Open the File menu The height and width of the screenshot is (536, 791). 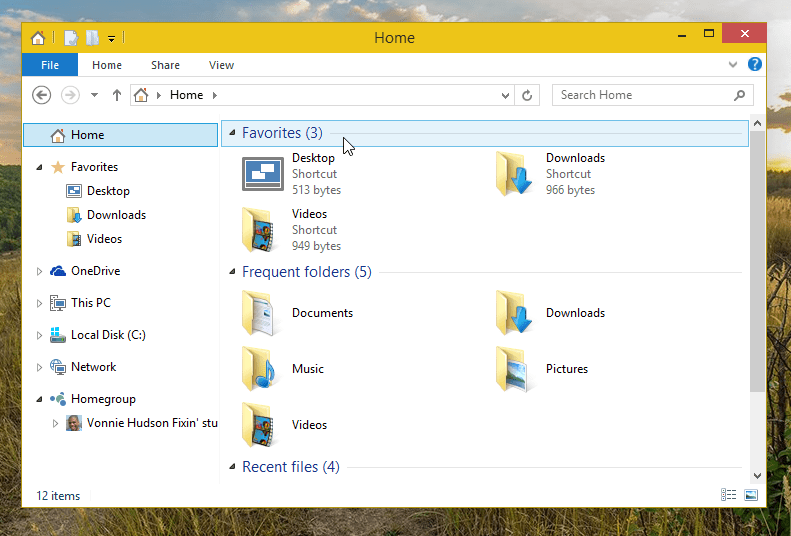point(50,65)
